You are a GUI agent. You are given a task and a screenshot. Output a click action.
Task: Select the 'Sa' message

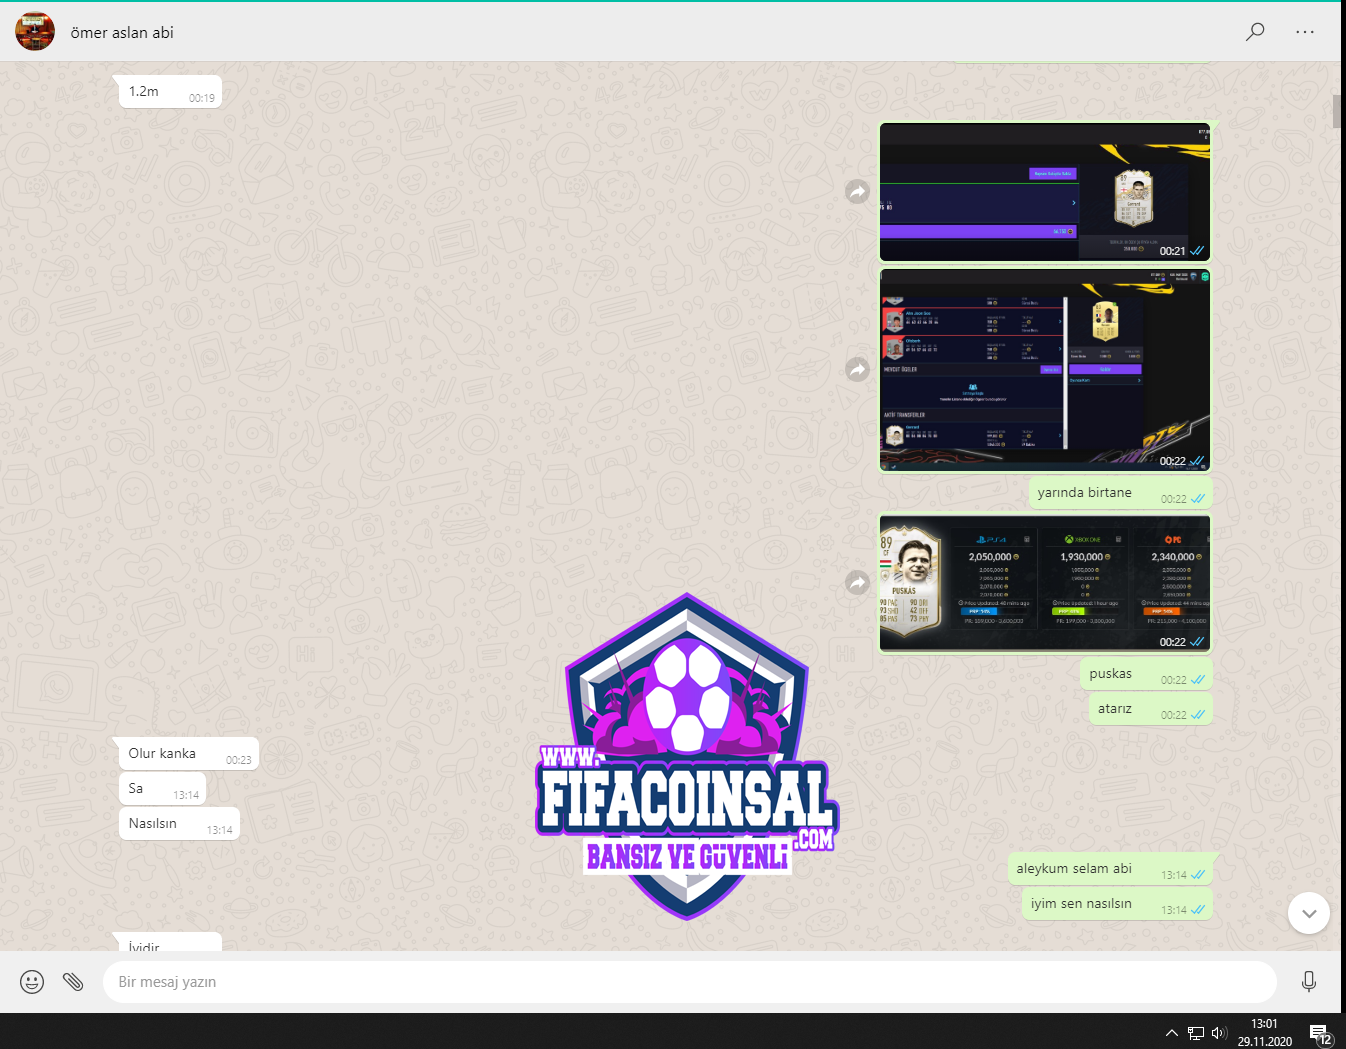click(162, 789)
